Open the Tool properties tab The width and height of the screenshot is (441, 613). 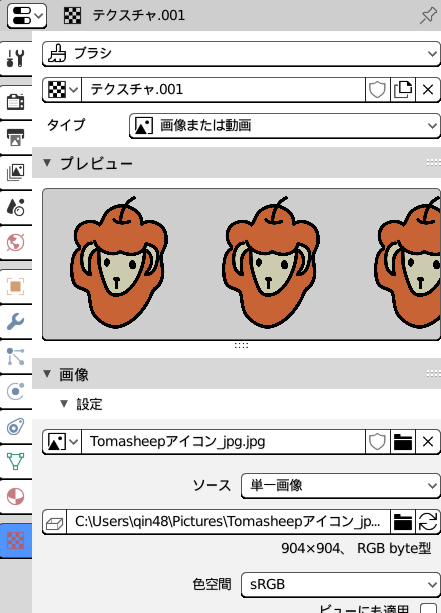click(16, 58)
